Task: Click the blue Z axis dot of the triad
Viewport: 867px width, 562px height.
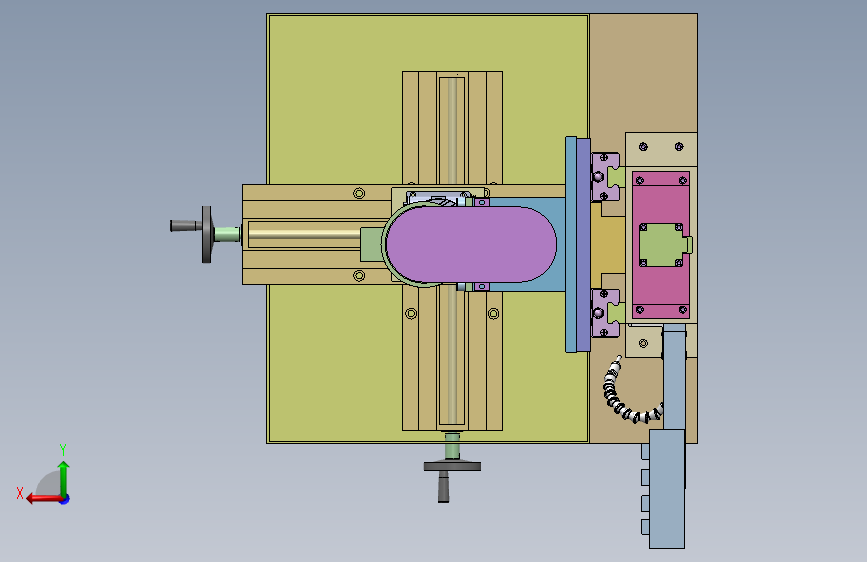Action: point(65,499)
